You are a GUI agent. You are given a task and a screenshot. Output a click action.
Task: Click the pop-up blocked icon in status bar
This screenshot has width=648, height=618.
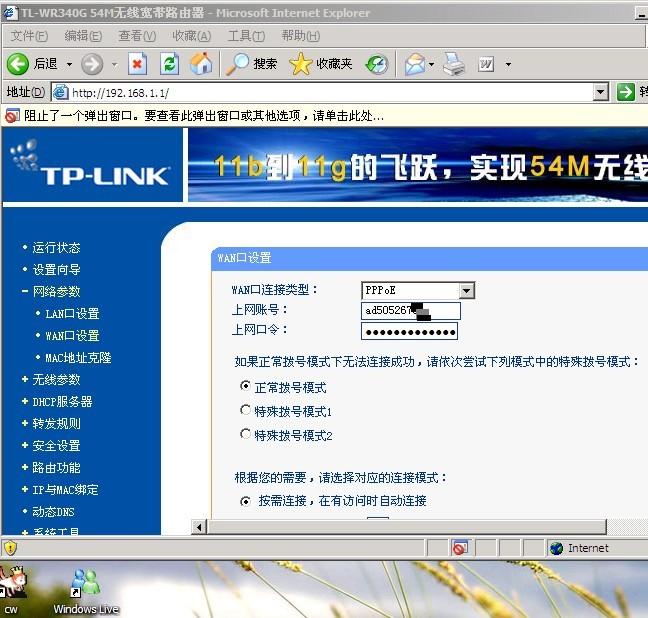click(x=460, y=548)
